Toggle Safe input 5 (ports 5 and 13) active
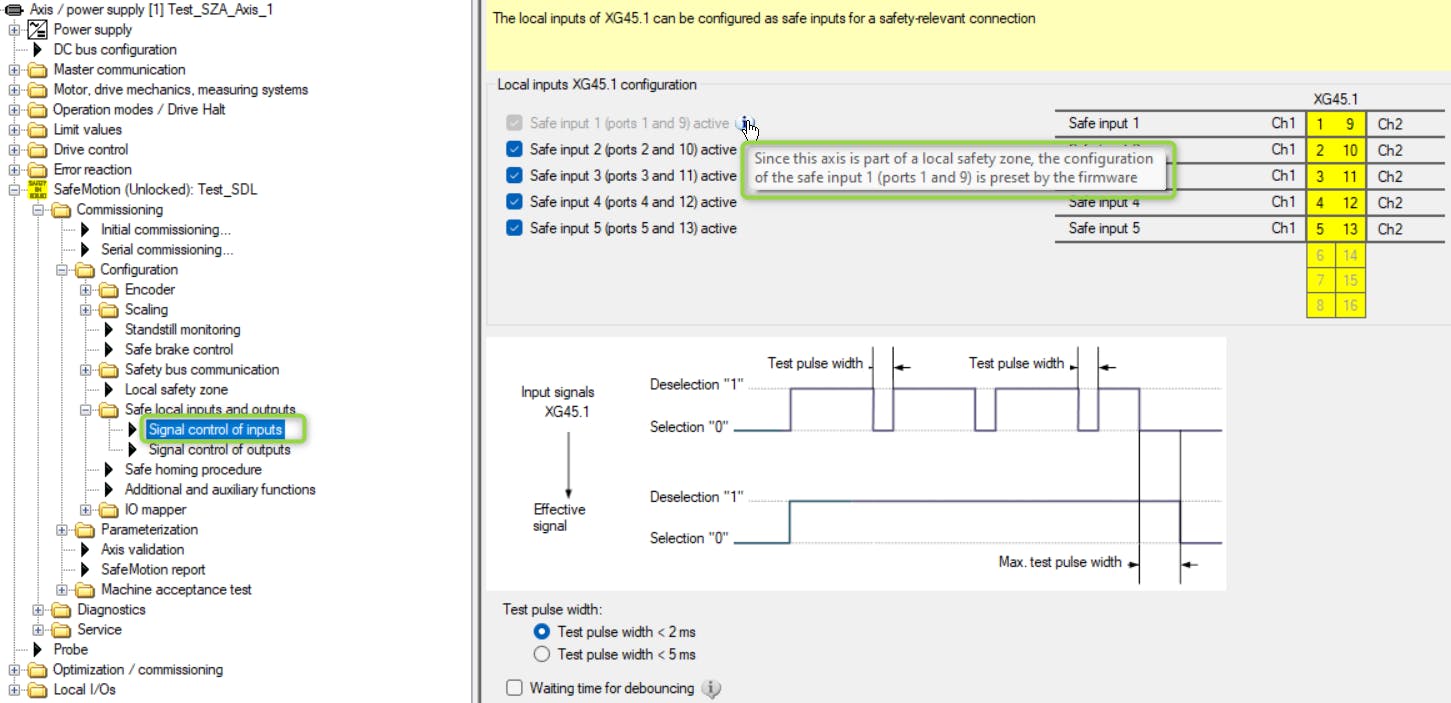 point(514,228)
